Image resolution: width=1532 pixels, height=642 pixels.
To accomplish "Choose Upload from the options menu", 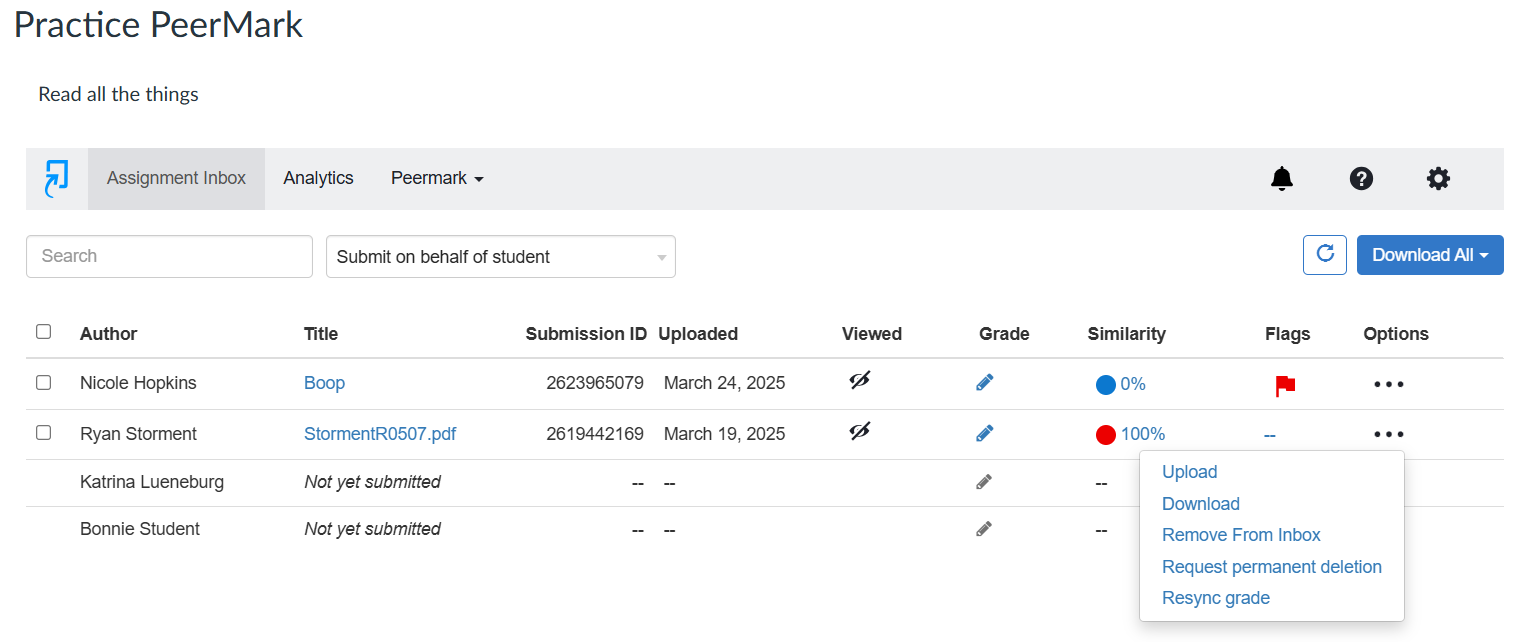I will coord(1190,472).
